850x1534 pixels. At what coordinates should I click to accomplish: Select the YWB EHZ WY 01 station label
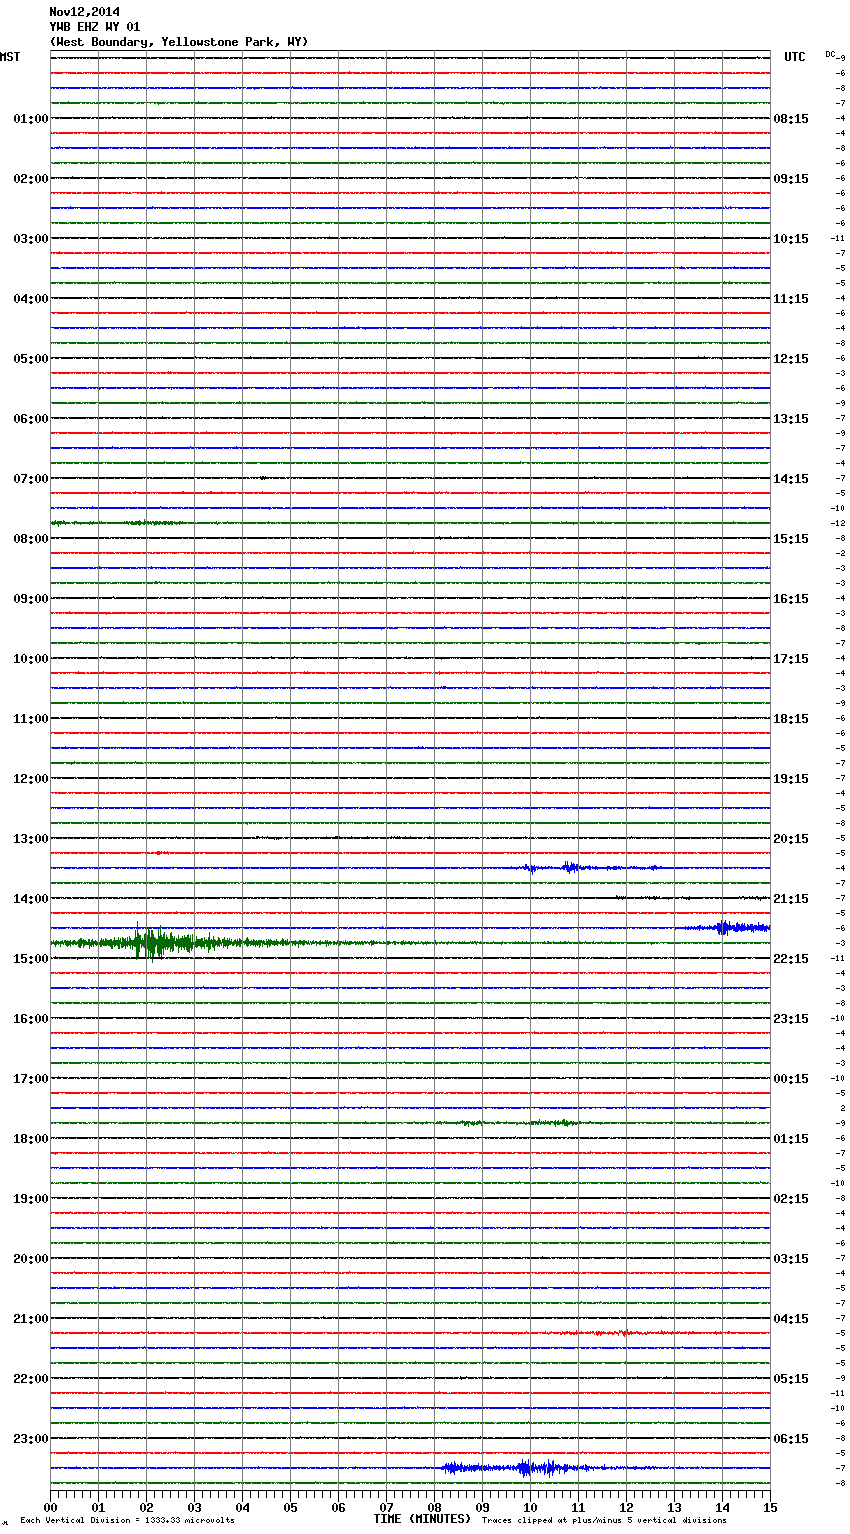(95, 27)
